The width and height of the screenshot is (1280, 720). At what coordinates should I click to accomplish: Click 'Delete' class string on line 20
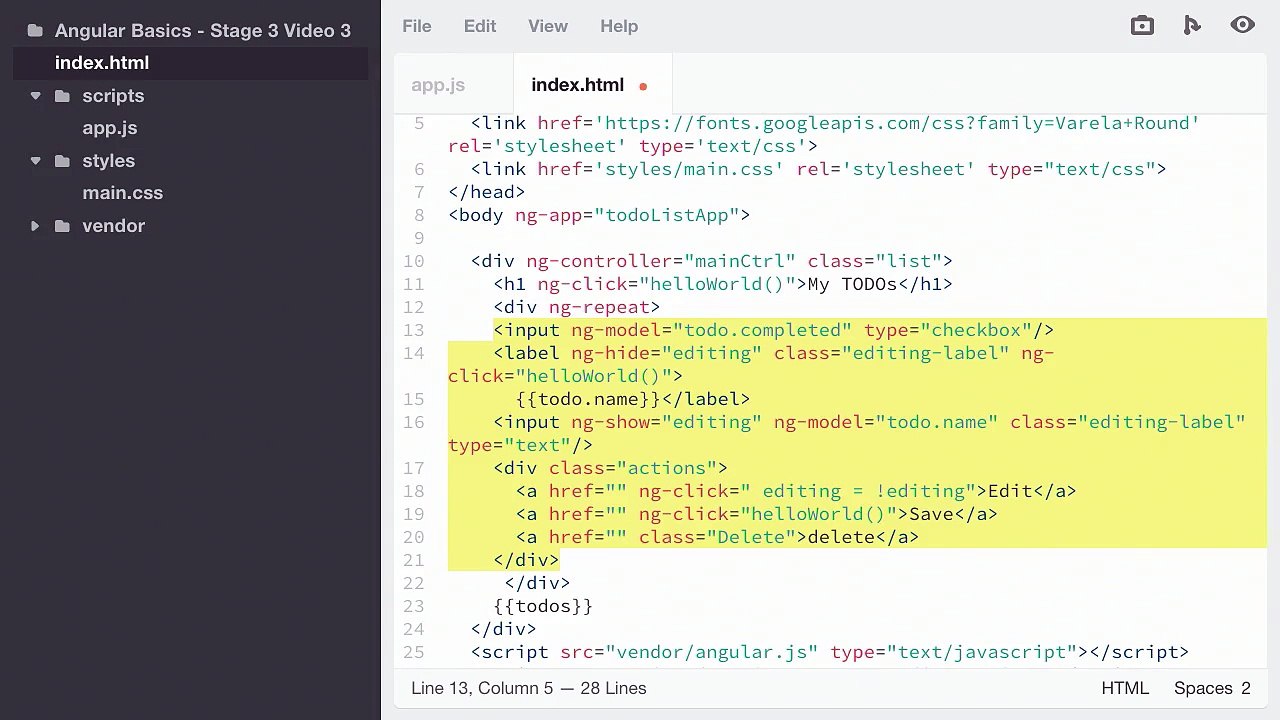point(751,537)
